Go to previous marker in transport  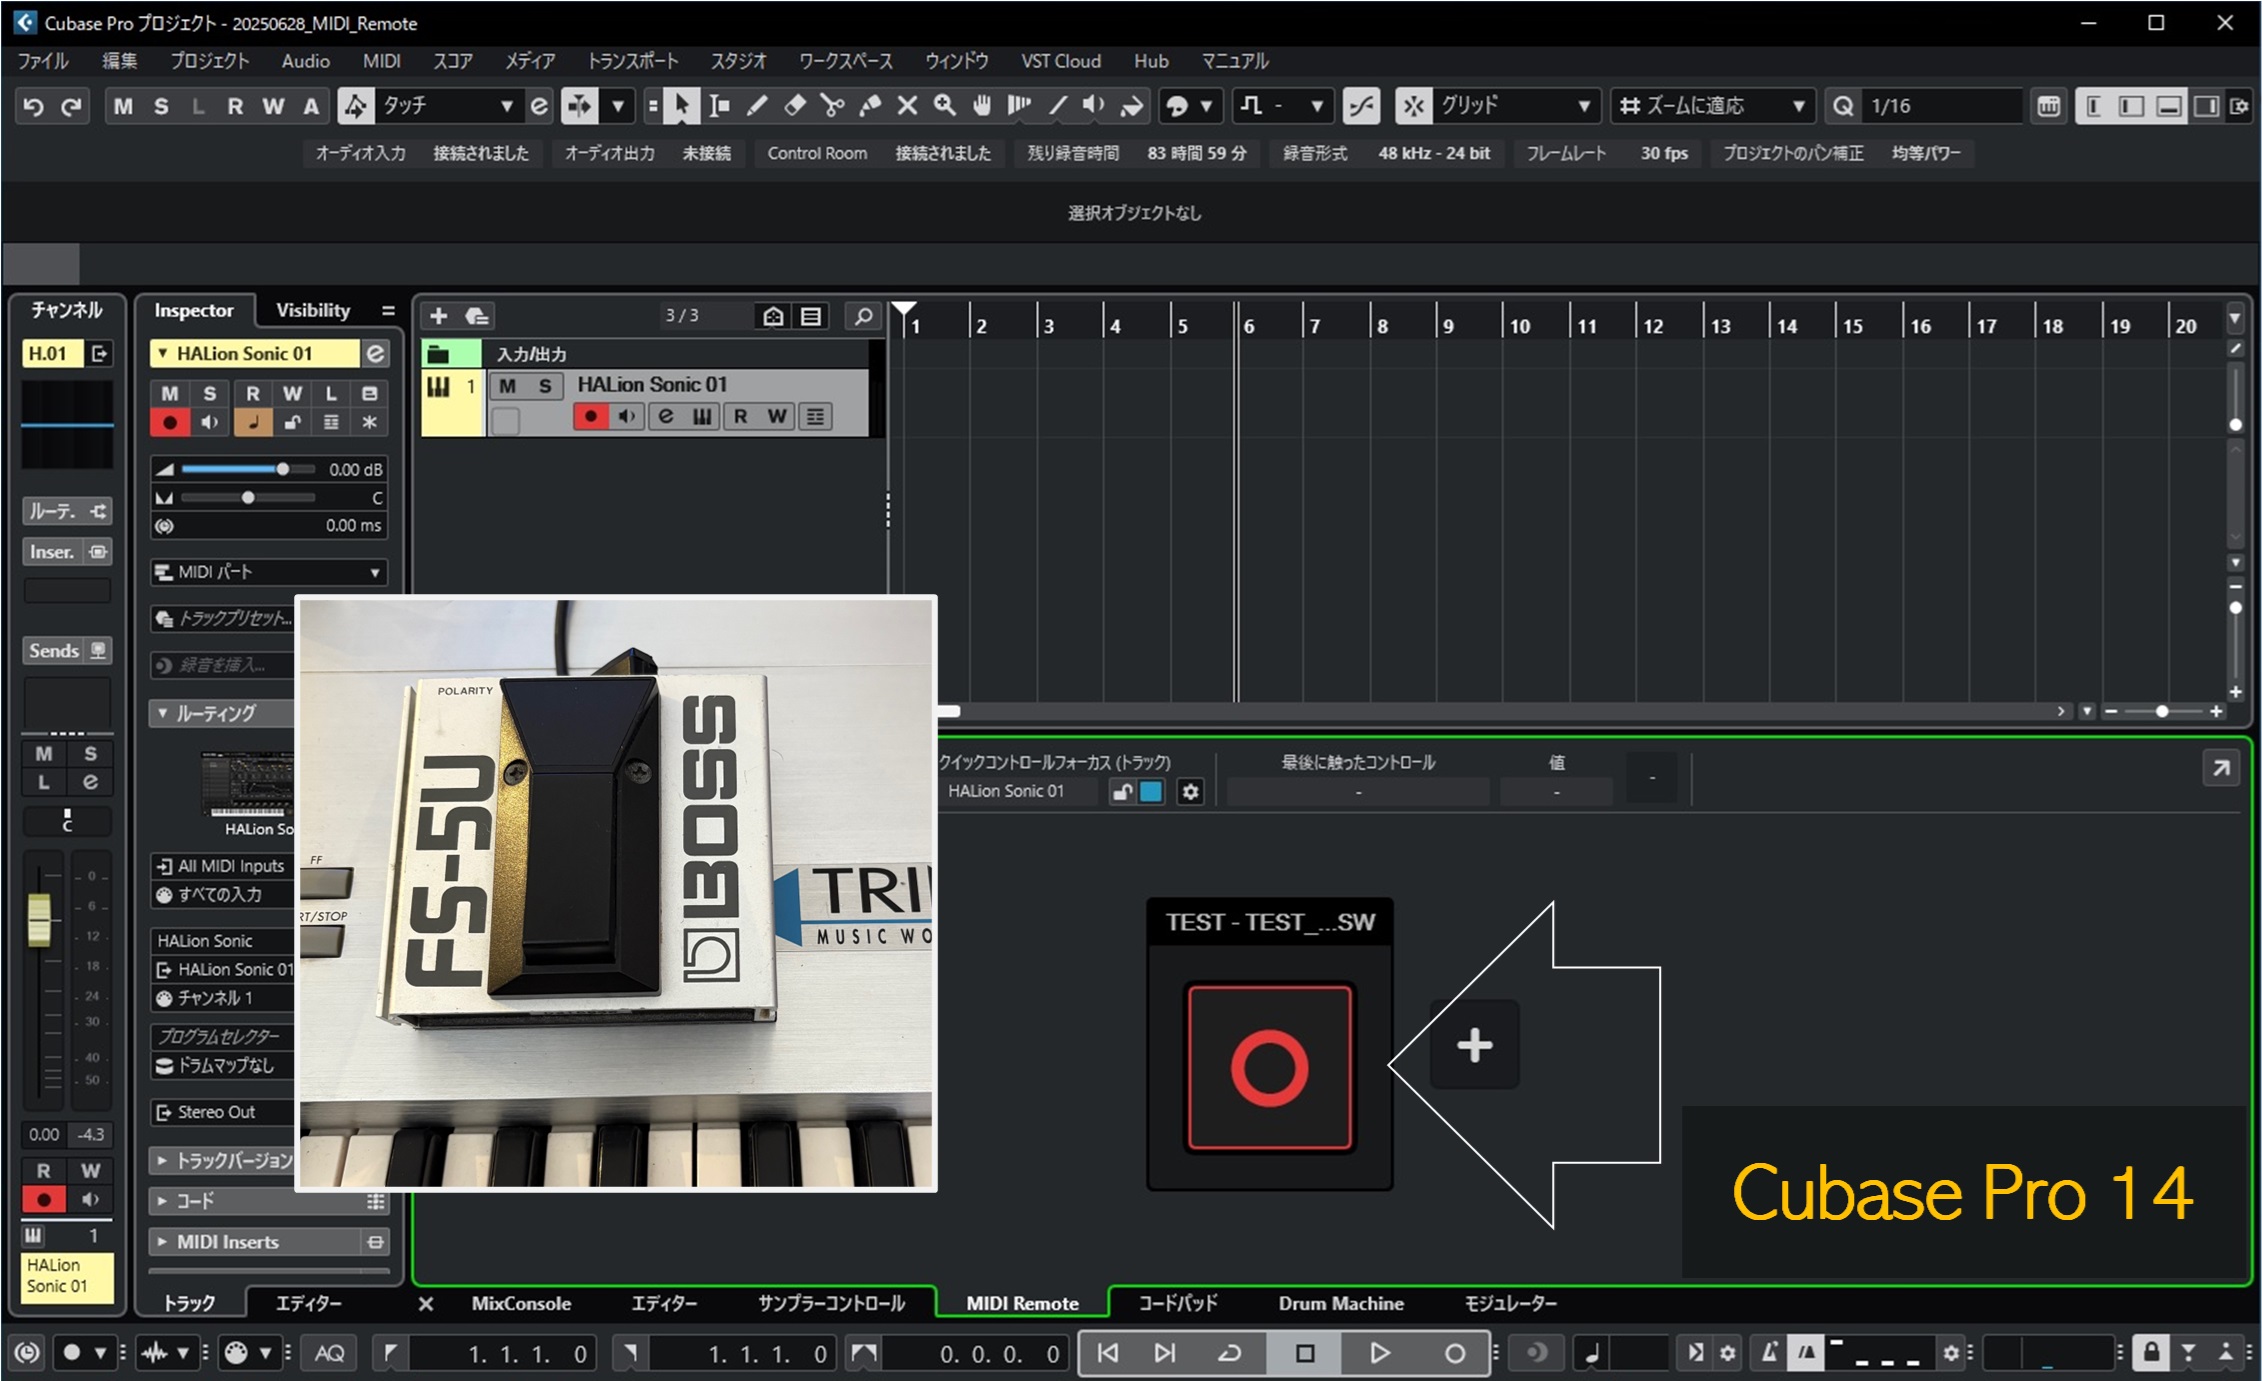[x=1108, y=1353]
